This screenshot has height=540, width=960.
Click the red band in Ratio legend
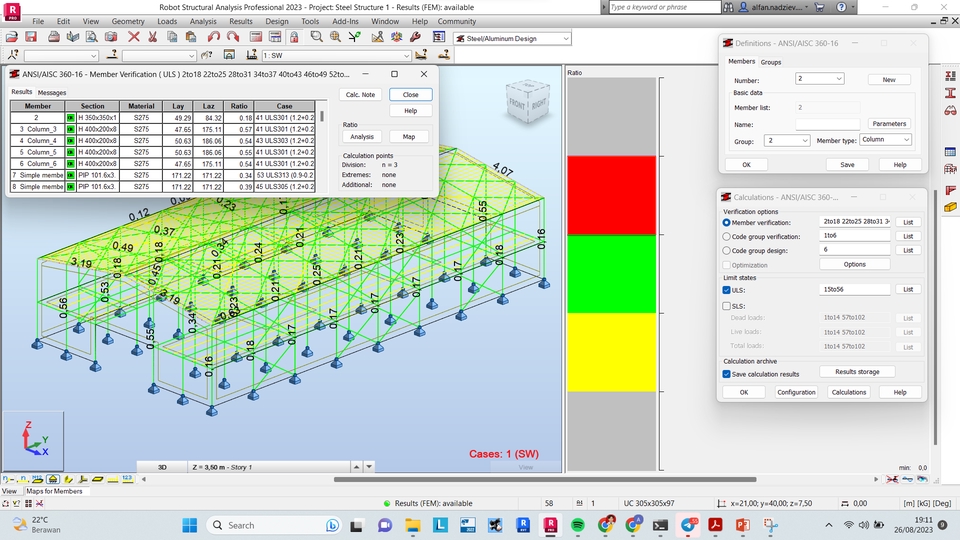click(612, 195)
